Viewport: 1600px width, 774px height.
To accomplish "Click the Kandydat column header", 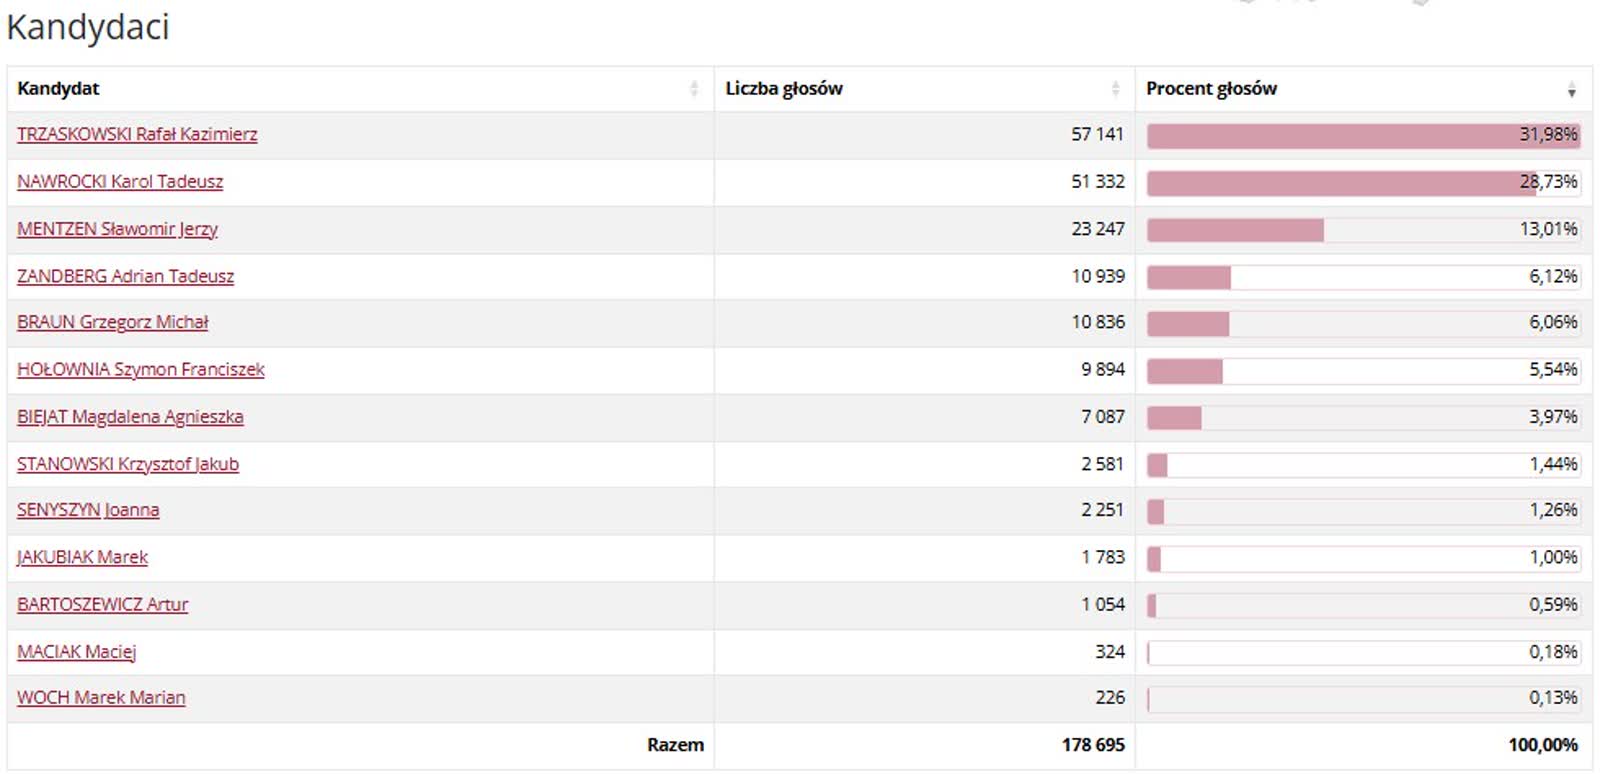I will [58, 89].
